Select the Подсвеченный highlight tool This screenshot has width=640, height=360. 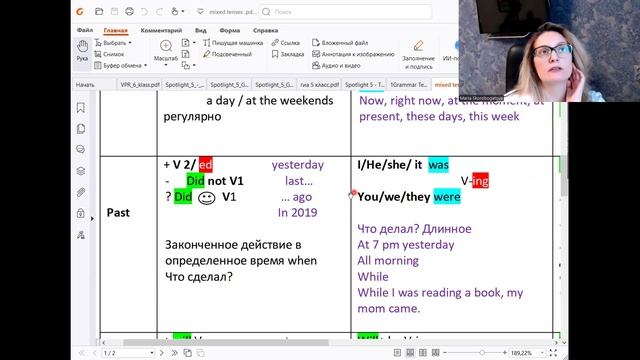click(227, 54)
